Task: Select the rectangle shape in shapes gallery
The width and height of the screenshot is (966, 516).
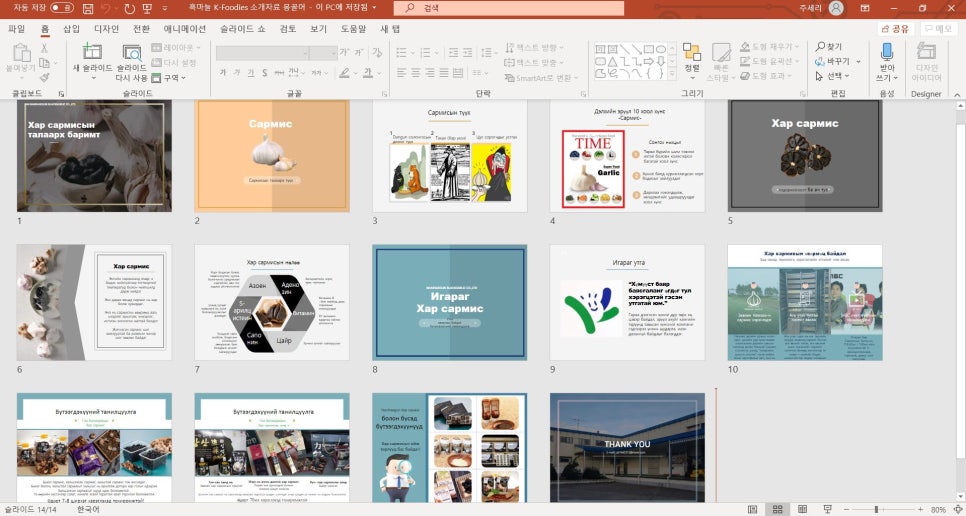Action: [649, 49]
